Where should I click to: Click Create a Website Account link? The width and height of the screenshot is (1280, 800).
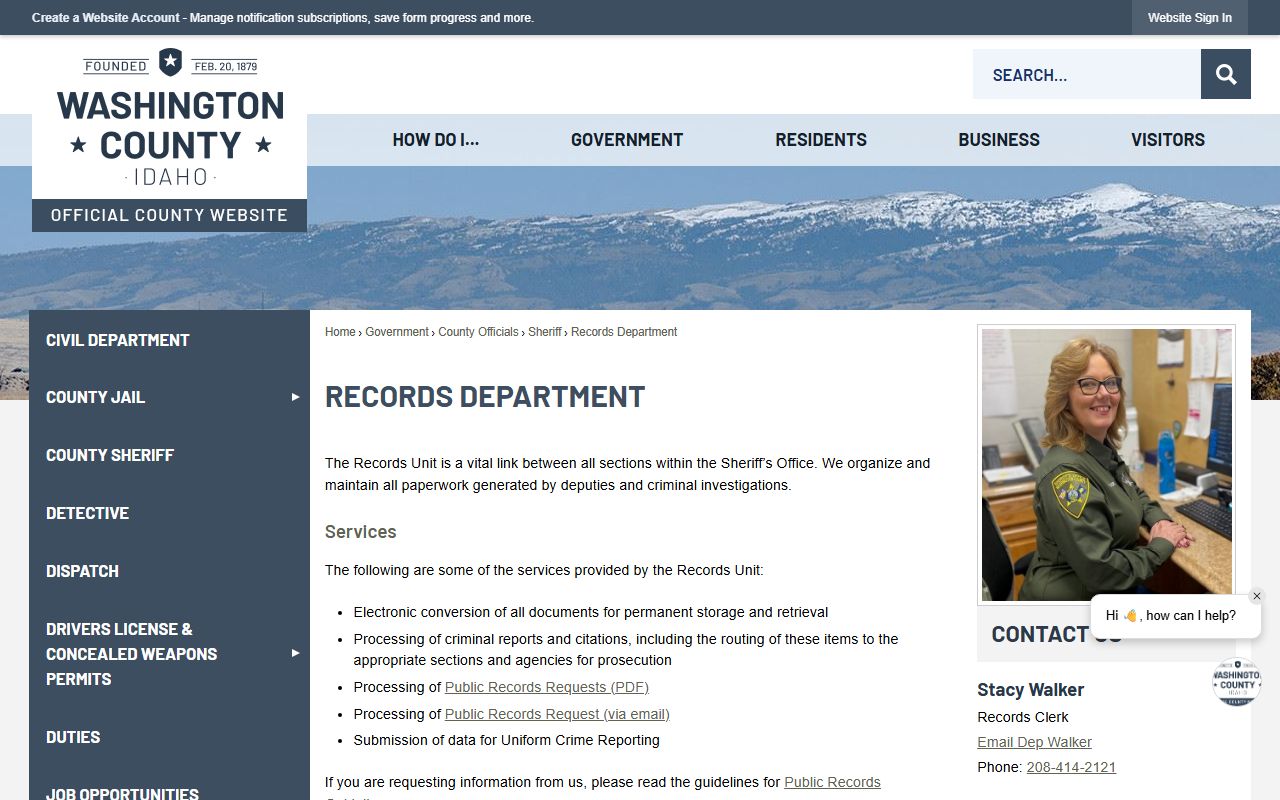106,18
